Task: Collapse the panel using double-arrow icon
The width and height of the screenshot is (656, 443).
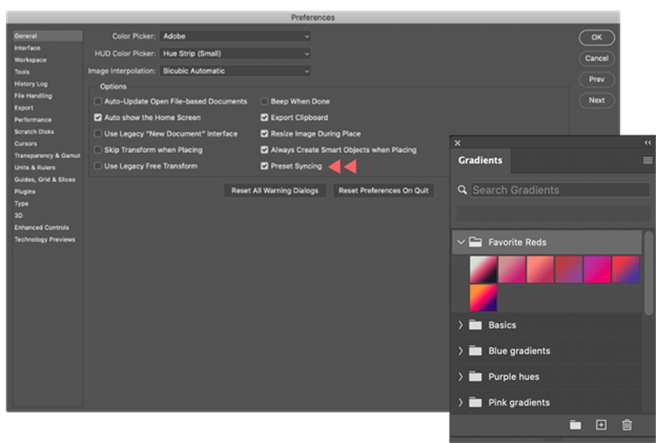Action: pyautogui.click(x=646, y=143)
